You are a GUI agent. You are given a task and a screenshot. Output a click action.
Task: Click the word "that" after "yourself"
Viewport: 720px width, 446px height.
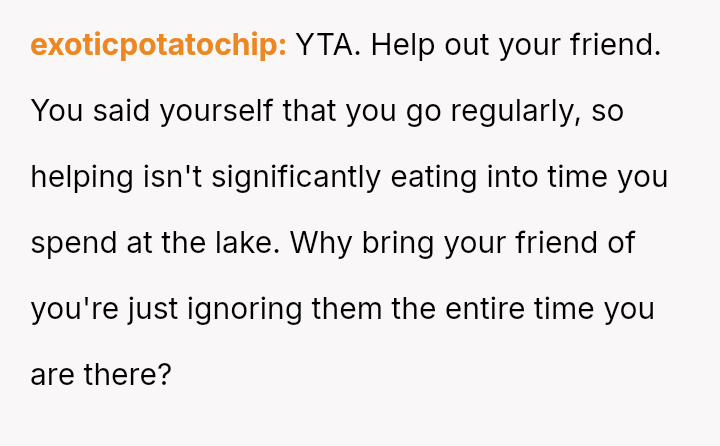(310, 111)
